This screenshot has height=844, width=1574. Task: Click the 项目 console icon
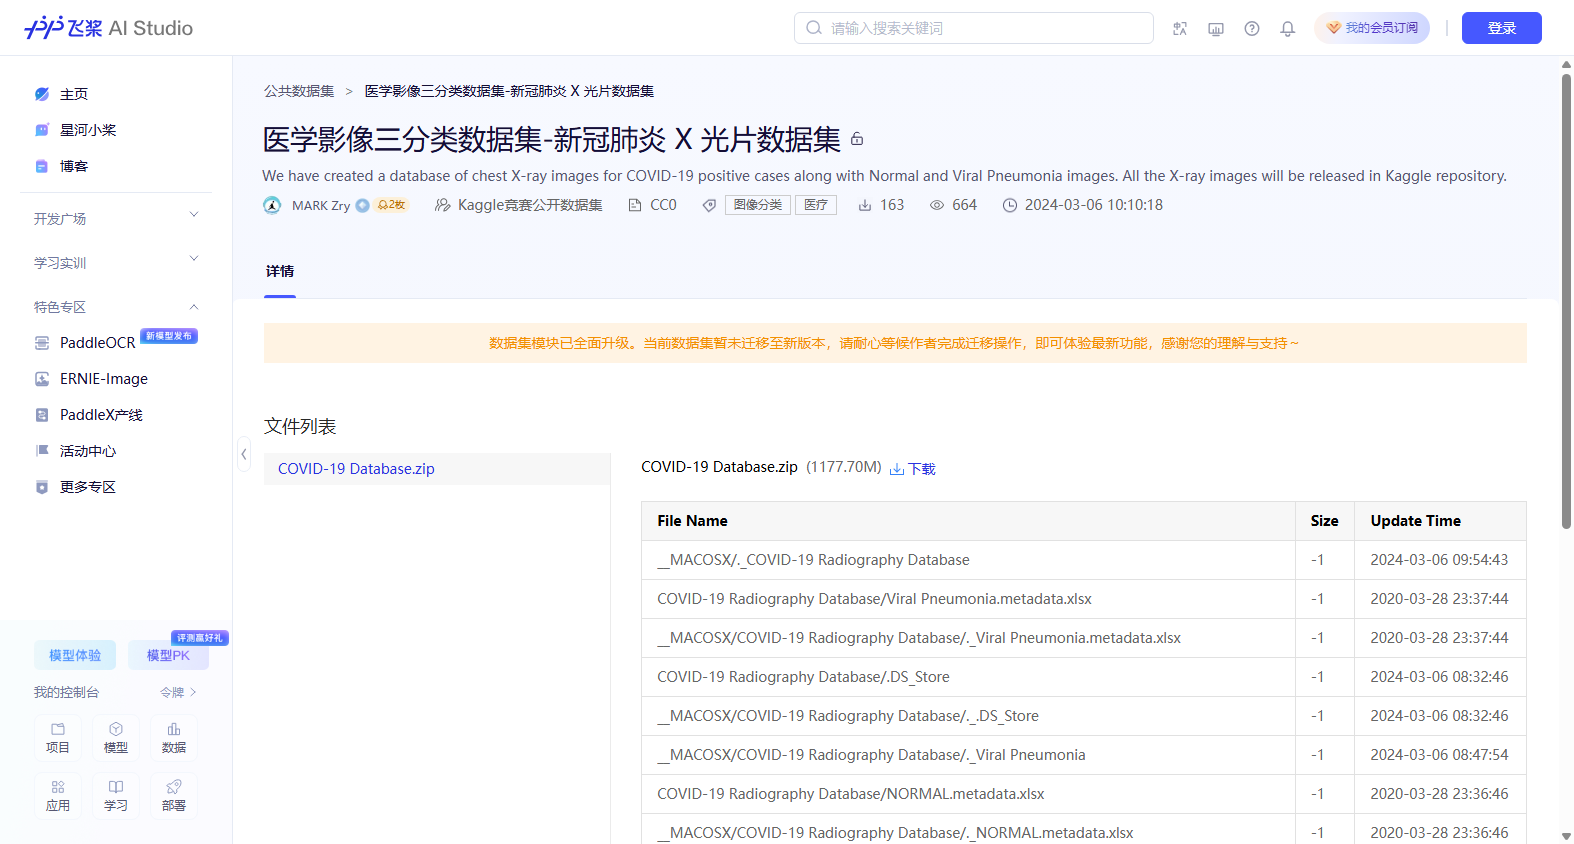click(x=58, y=738)
